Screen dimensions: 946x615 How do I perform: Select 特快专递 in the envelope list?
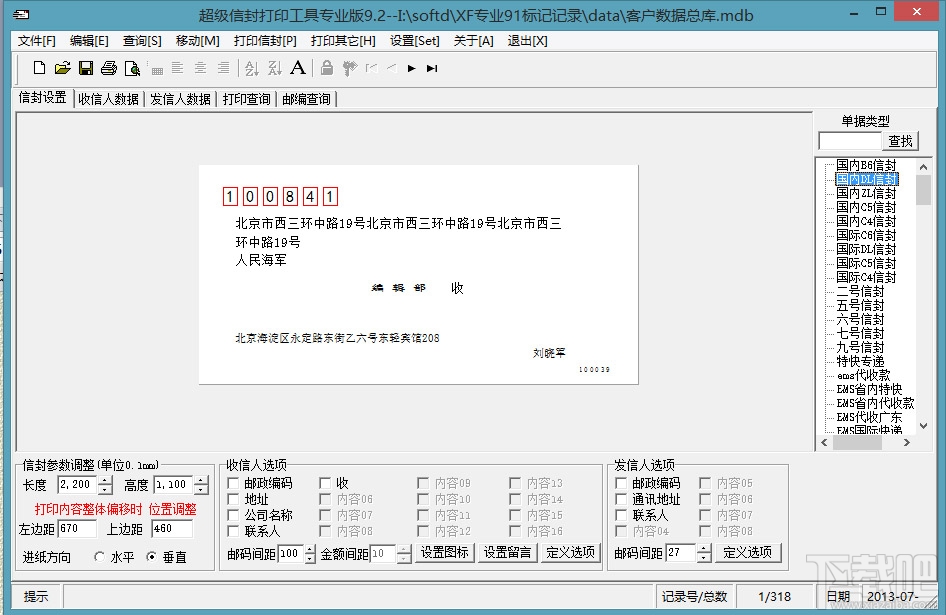pos(860,362)
